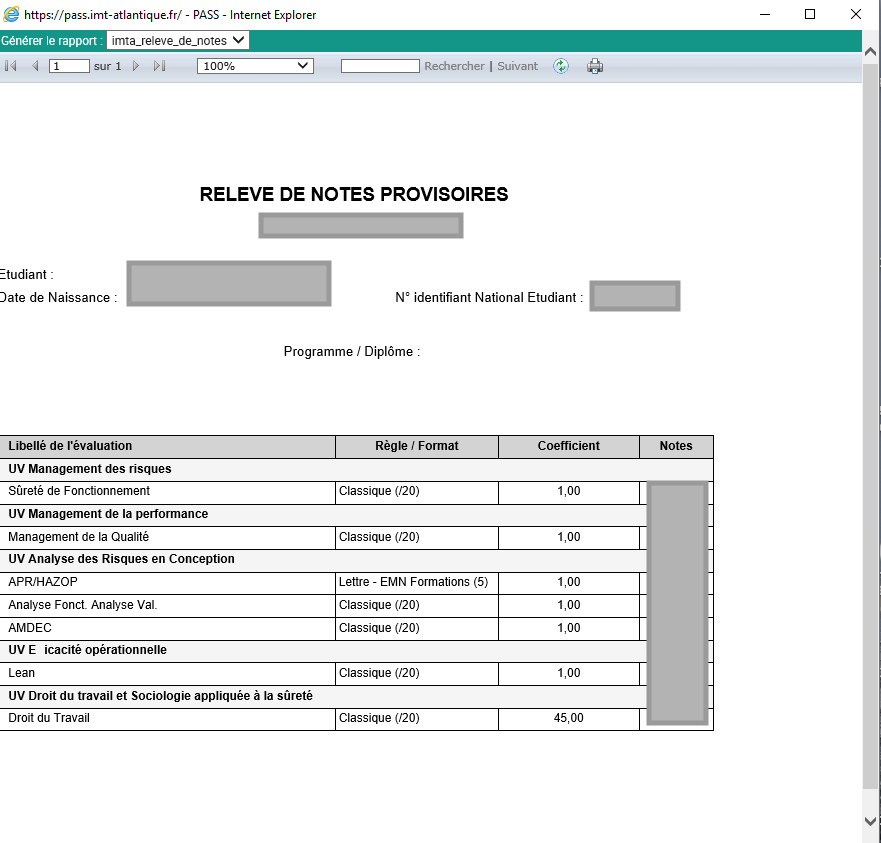Click the 'Générer le rapport :' label

tap(52, 40)
